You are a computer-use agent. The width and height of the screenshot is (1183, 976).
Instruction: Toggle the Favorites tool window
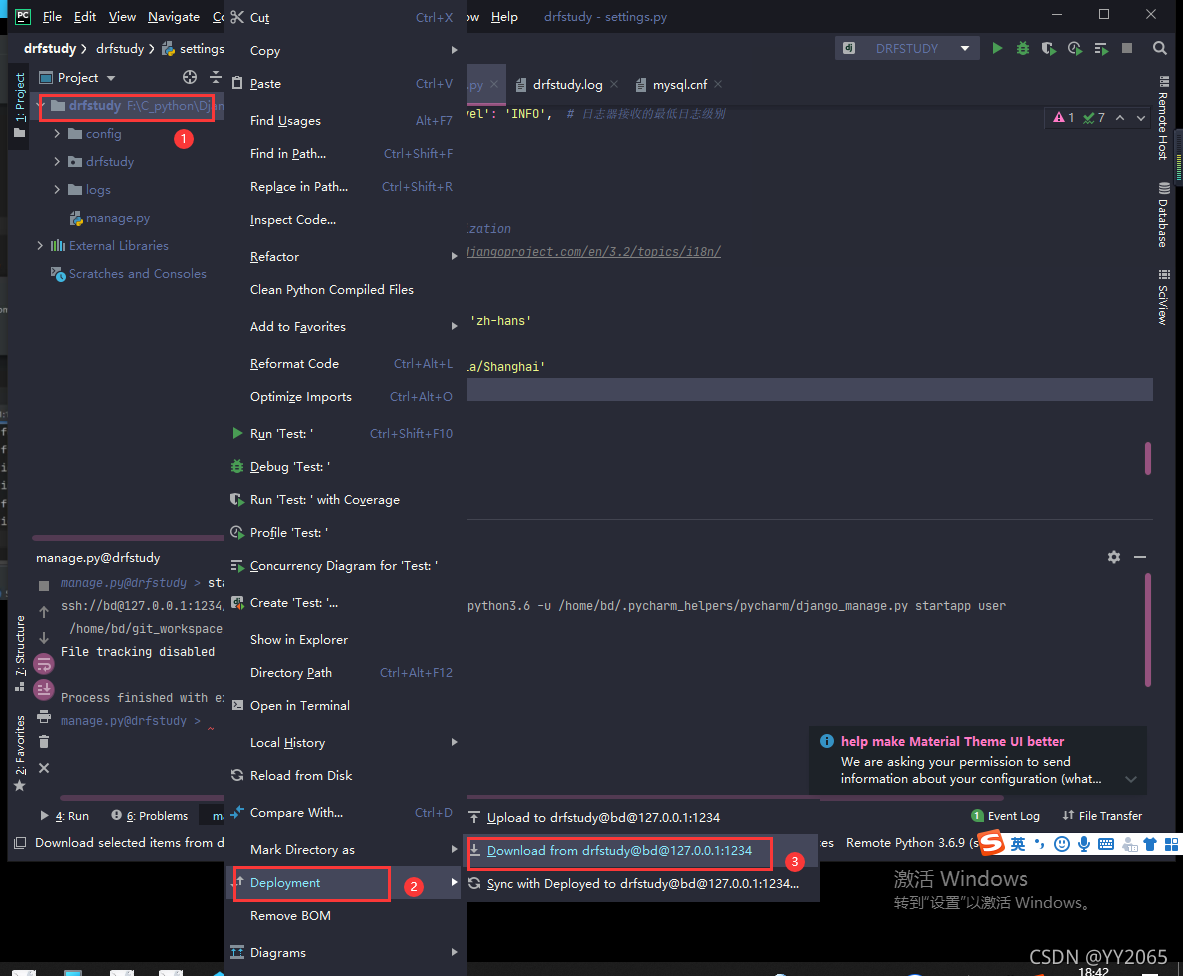[20, 752]
